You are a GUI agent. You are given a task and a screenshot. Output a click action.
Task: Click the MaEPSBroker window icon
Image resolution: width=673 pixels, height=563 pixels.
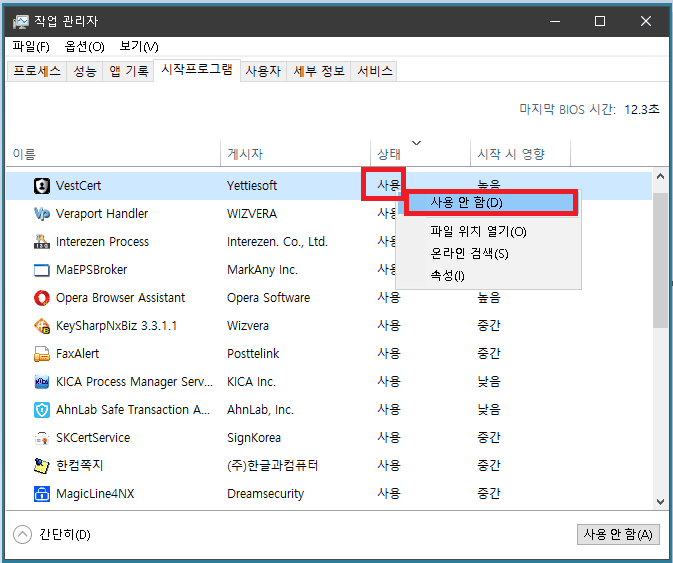click(x=42, y=270)
